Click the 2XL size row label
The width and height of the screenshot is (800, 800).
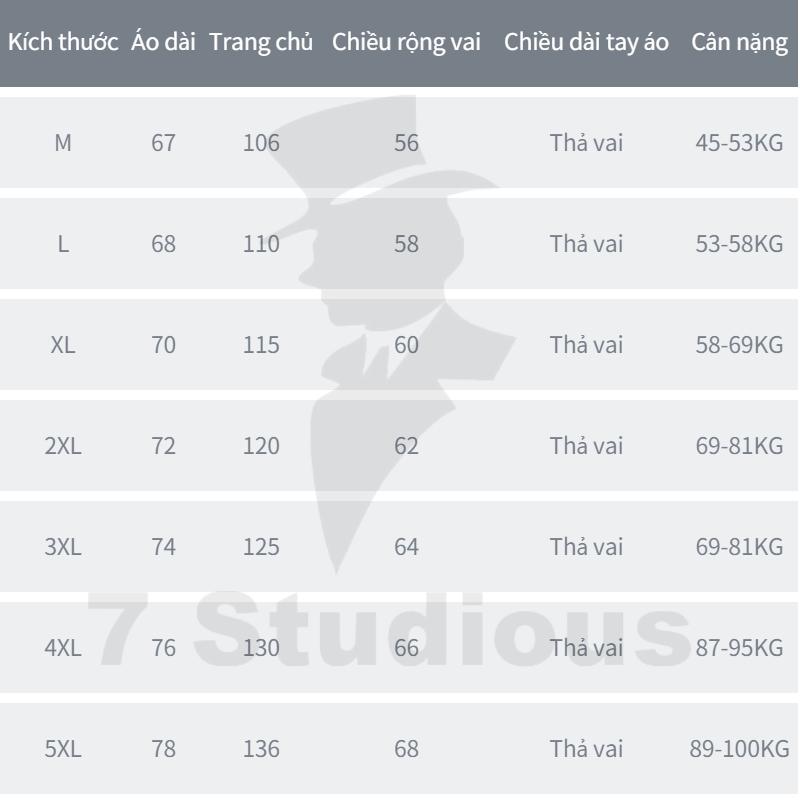coord(63,446)
